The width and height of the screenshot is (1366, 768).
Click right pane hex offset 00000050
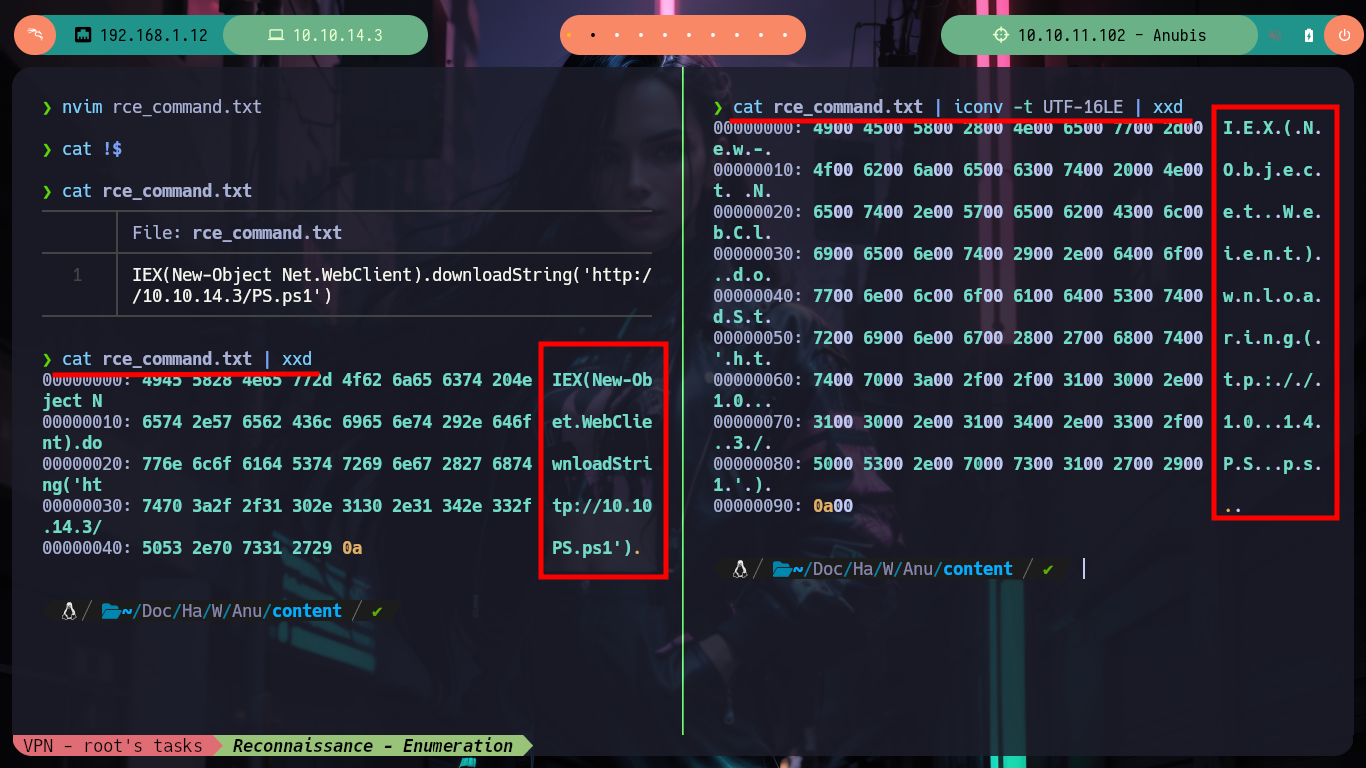[x=759, y=338]
